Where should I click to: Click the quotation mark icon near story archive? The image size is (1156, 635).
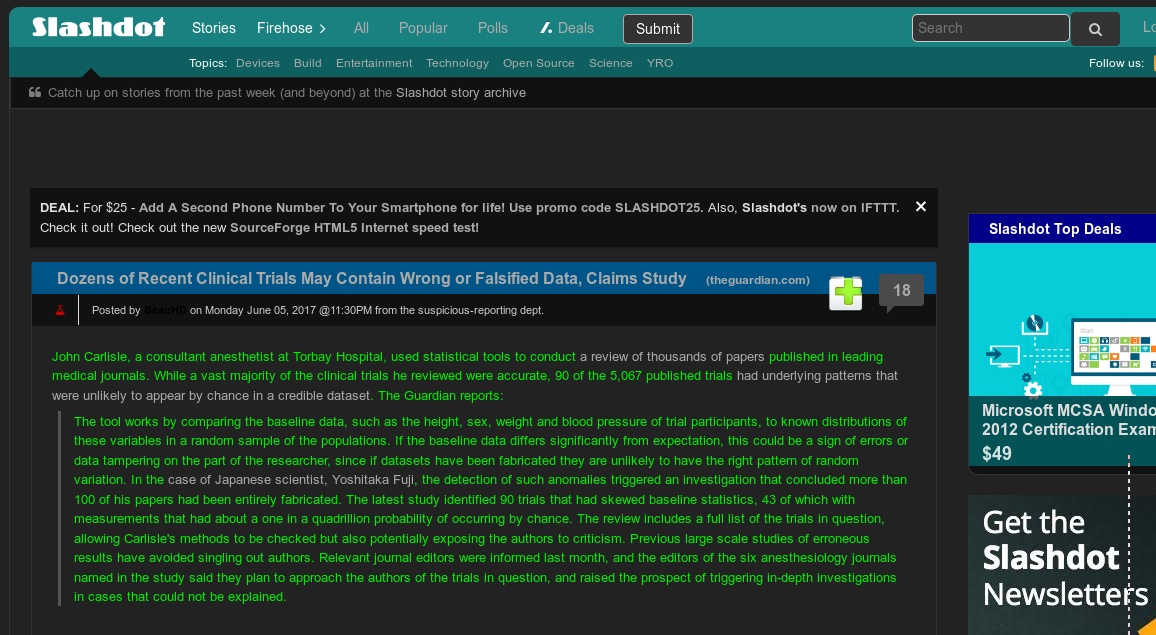[x=35, y=92]
